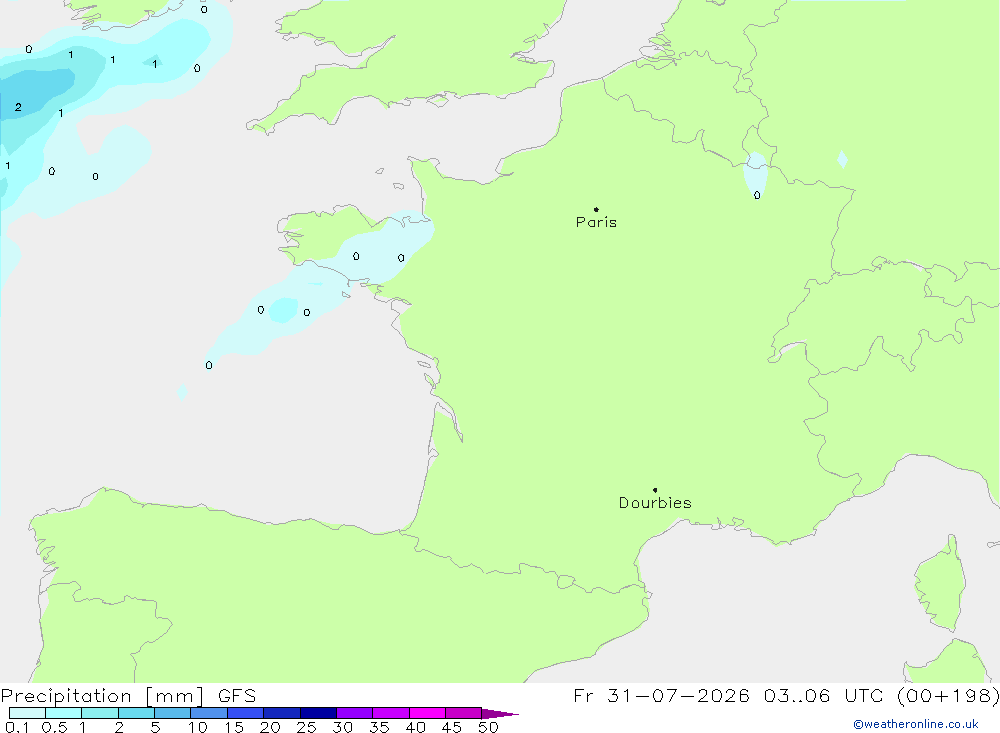Click the "03..06 UTC" time text
The height and width of the screenshot is (733, 1000).
pyautogui.click(x=823, y=695)
